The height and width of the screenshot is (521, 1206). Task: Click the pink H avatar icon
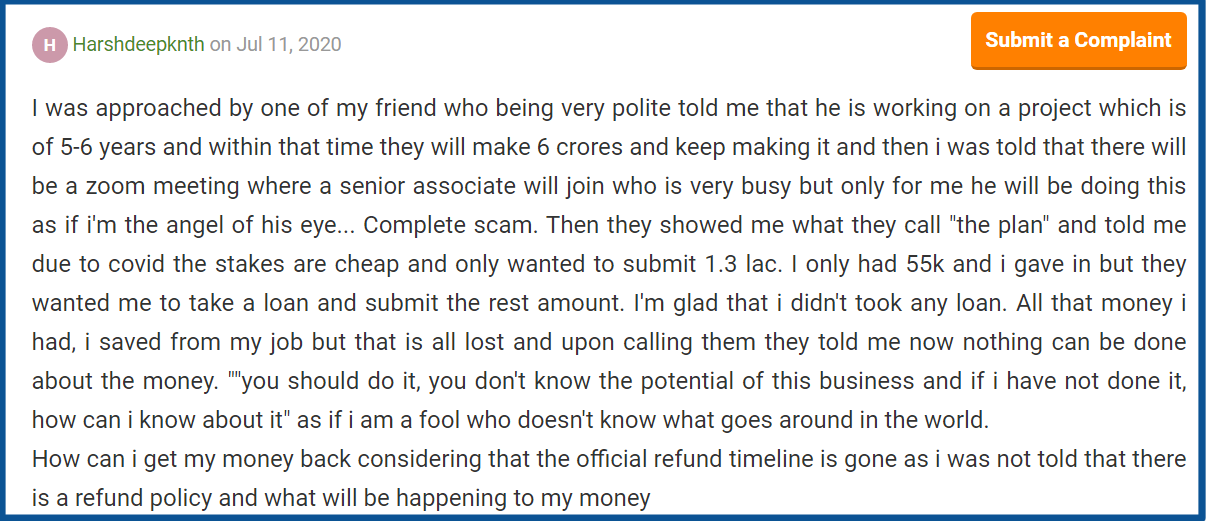49,45
